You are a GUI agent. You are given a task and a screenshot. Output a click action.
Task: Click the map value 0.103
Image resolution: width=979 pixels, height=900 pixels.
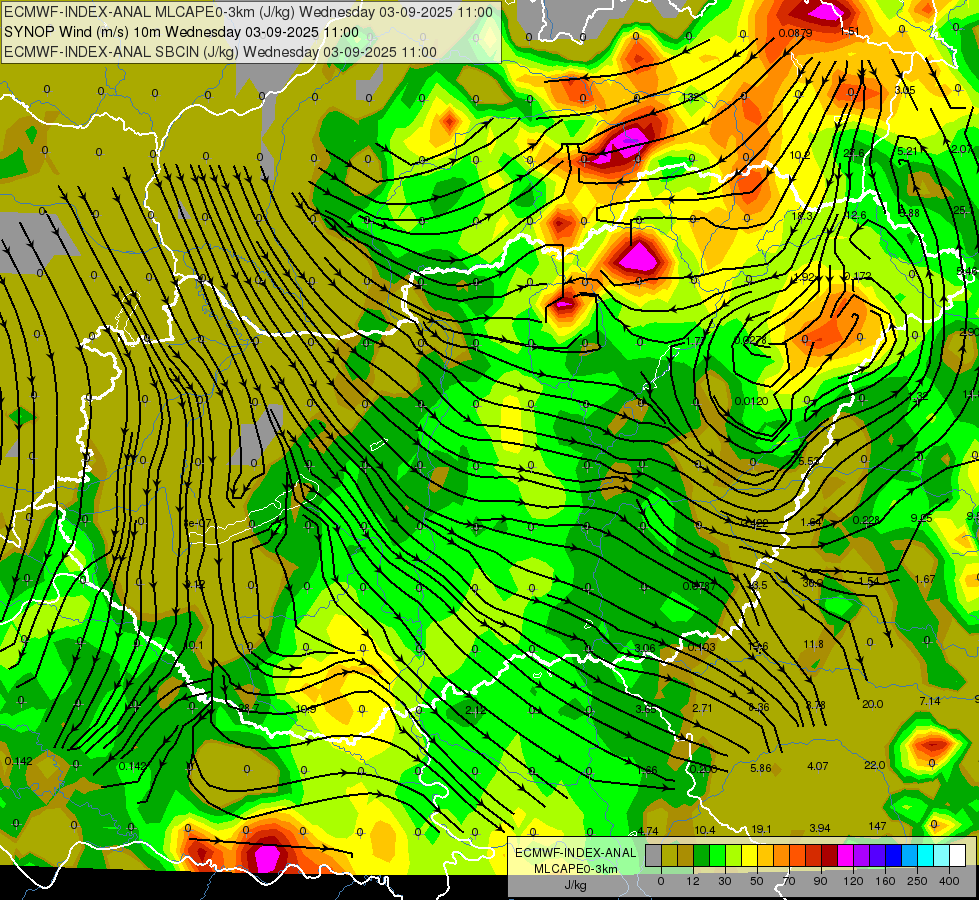[x=701, y=646]
